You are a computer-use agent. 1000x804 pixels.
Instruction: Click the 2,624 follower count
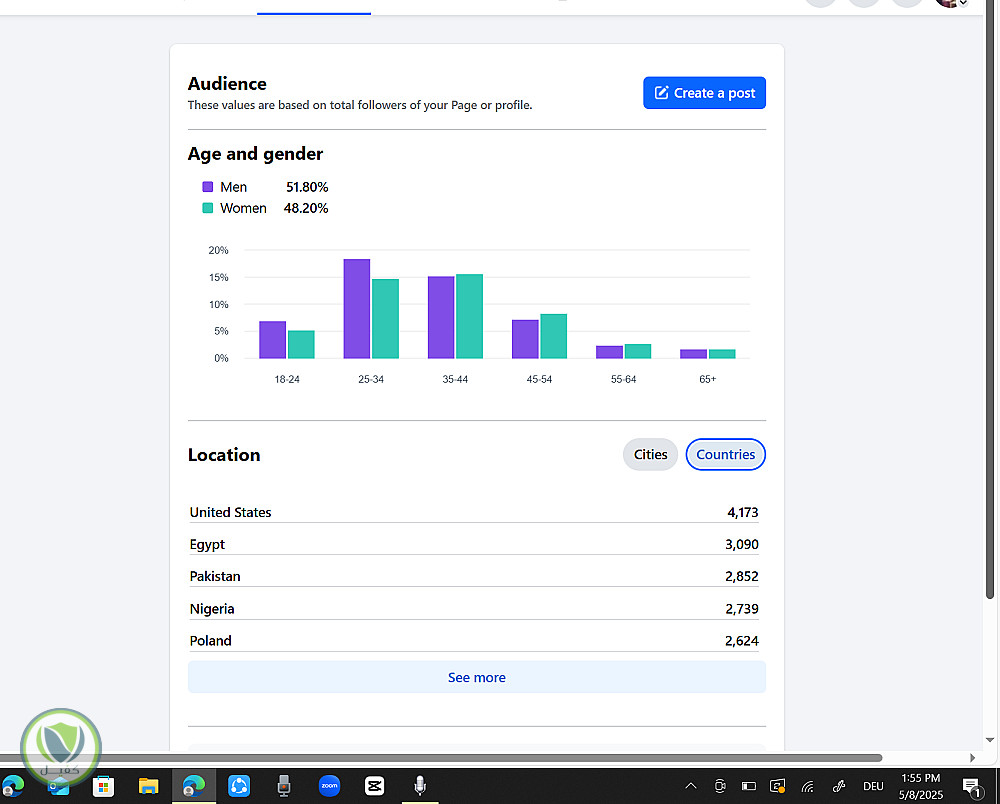click(742, 640)
